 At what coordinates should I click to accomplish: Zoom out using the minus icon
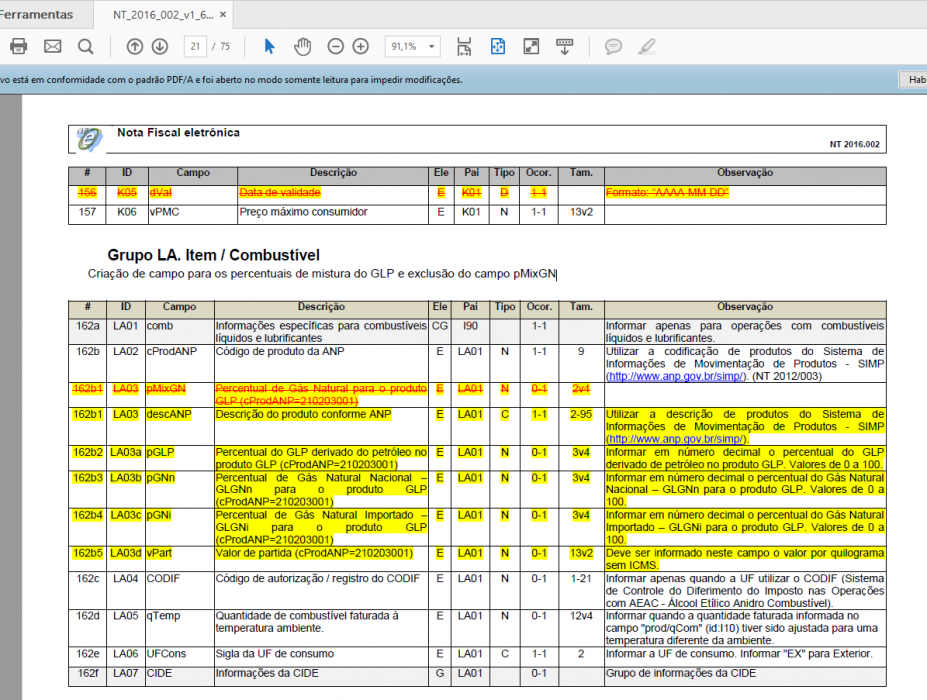335,46
